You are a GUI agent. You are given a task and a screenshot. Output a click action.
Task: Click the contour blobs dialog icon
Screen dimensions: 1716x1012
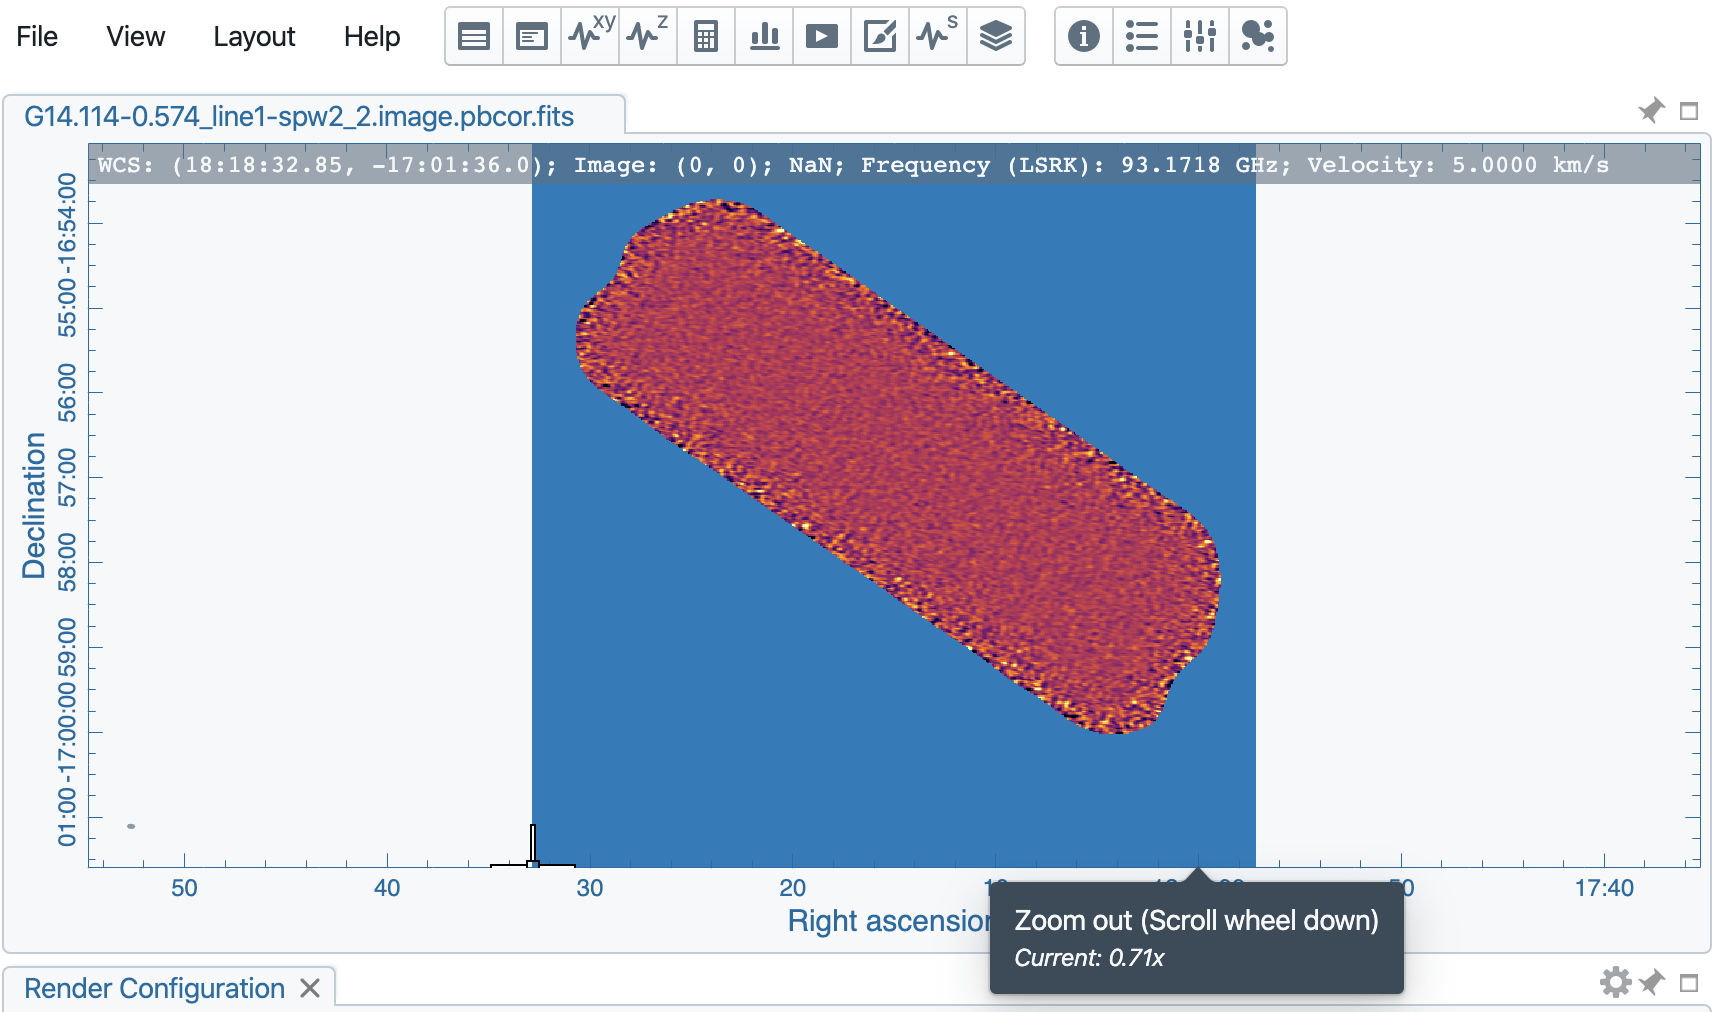[1258, 37]
